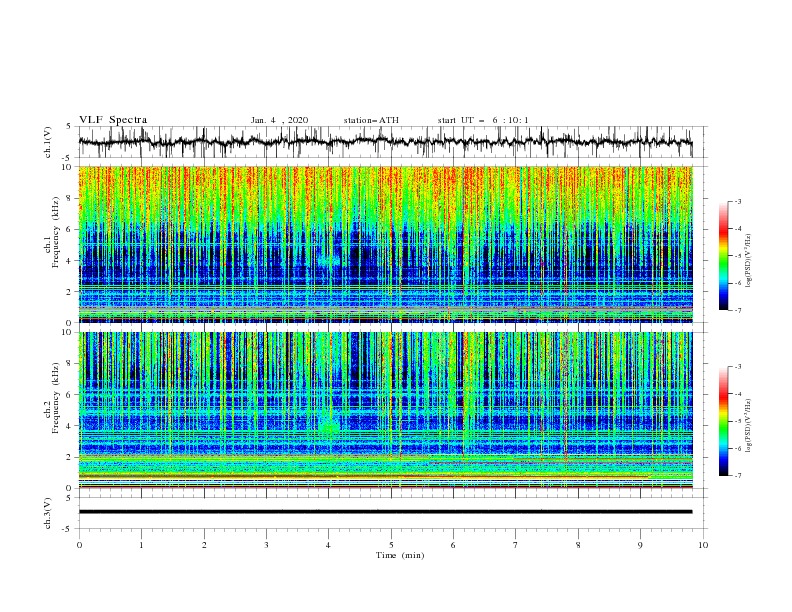This screenshot has width=792, height=612.
Task: Click the "7" tick on the time axis
Action: coord(516,545)
